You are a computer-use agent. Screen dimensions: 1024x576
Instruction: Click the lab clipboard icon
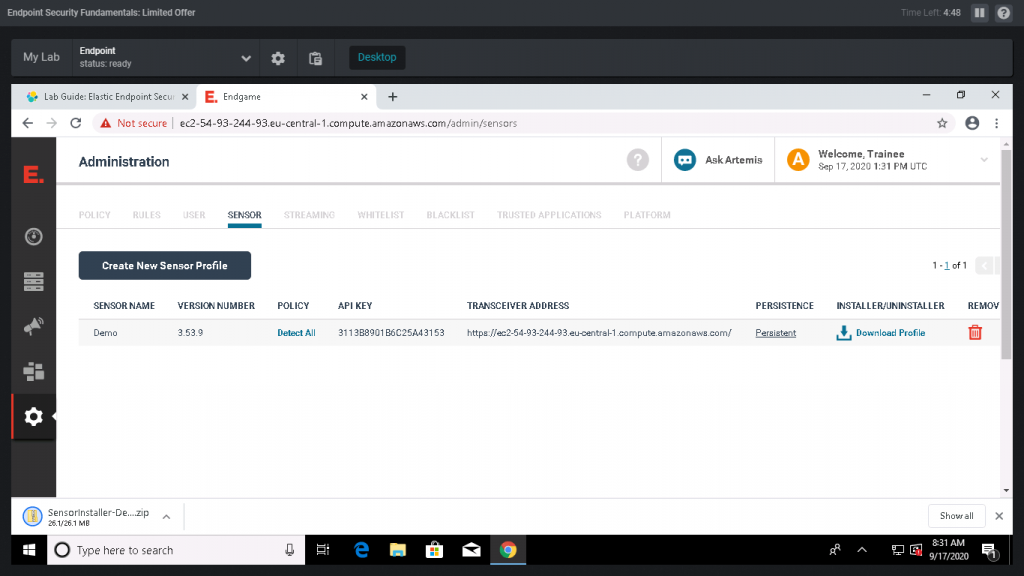tap(315, 58)
